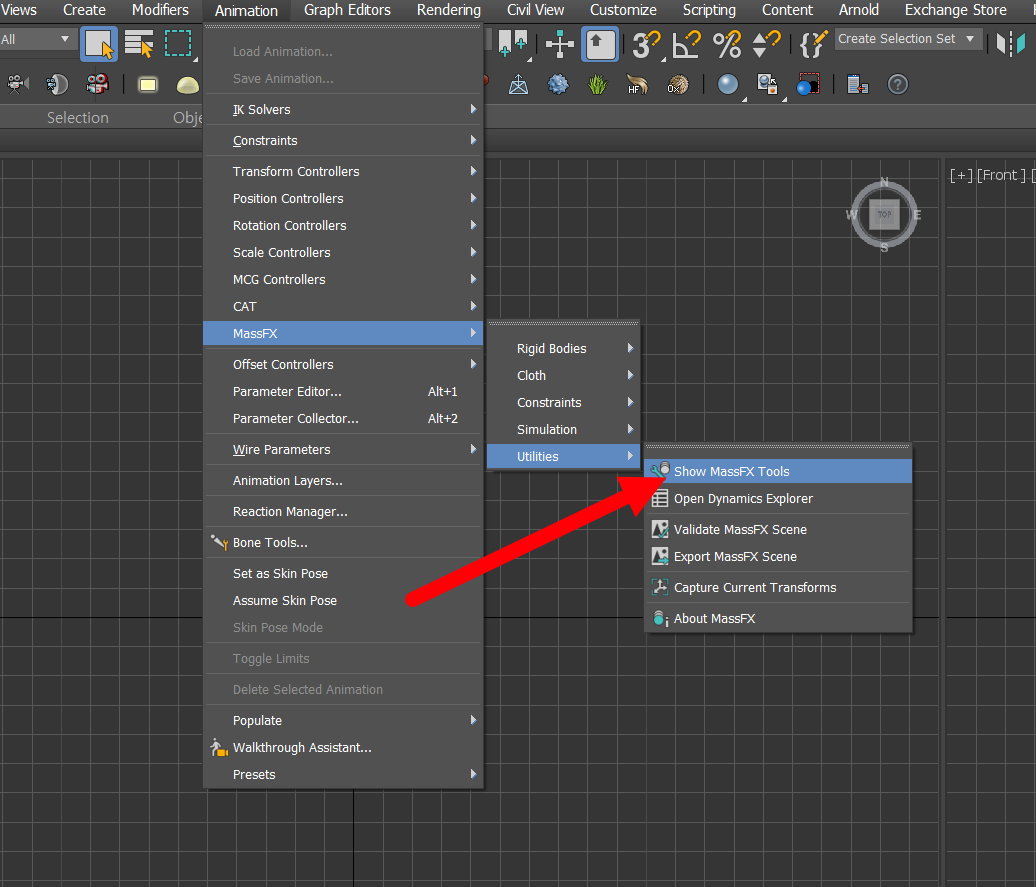This screenshot has height=887, width=1036.
Task: Expand the Rotation Controllers submenu
Action: (344, 225)
